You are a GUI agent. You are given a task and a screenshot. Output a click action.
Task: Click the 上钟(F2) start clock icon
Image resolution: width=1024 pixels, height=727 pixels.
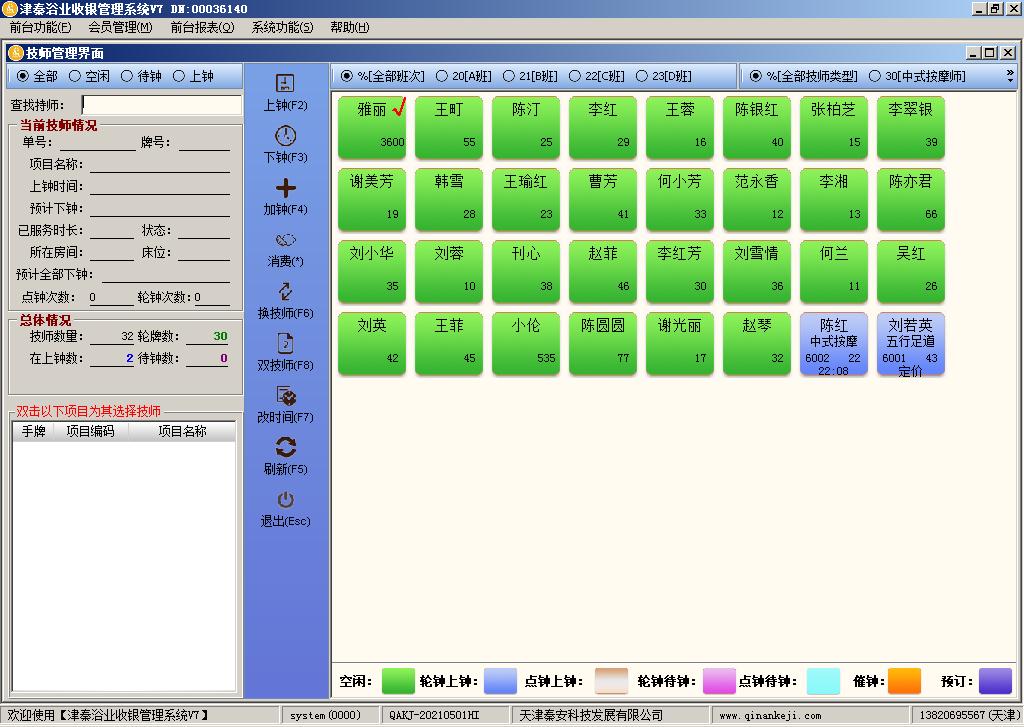pos(285,84)
